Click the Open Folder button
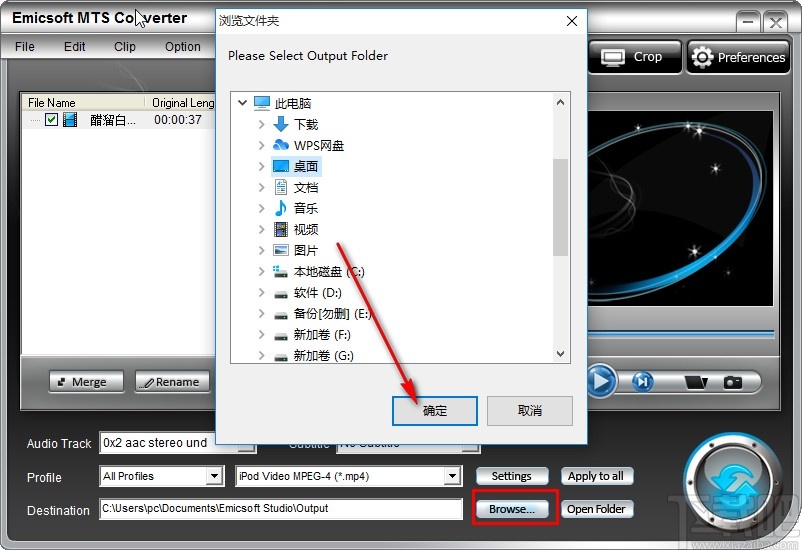 point(596,509)
